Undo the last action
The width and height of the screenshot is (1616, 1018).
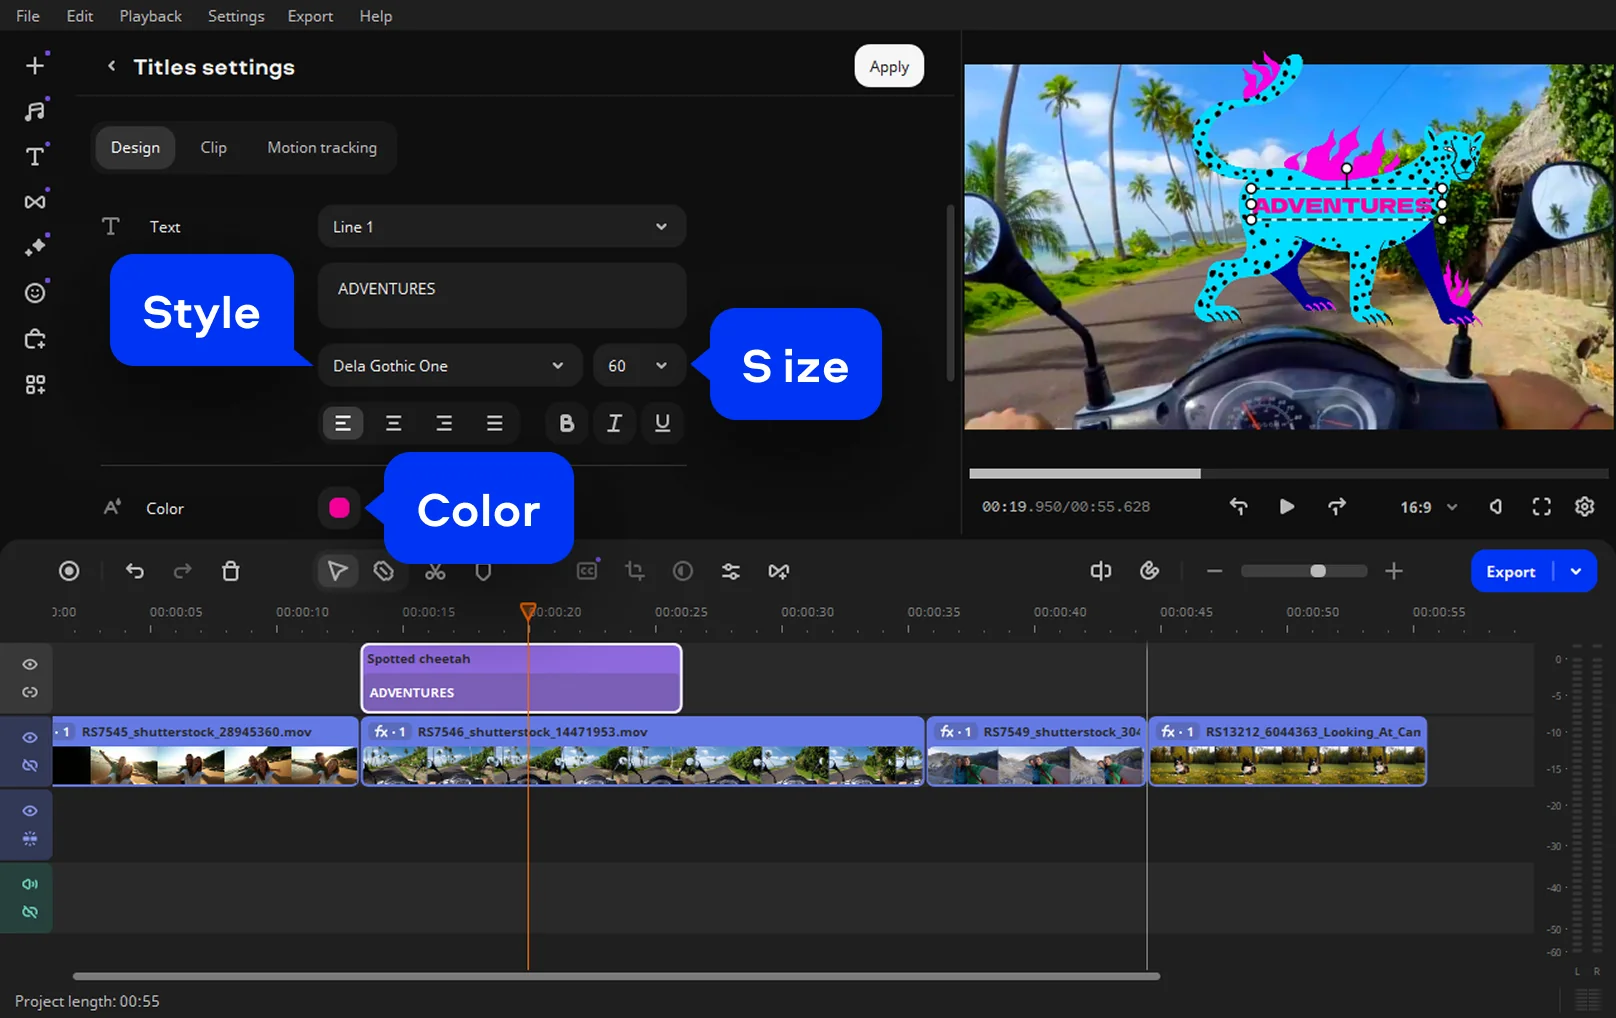click(135, 571)
